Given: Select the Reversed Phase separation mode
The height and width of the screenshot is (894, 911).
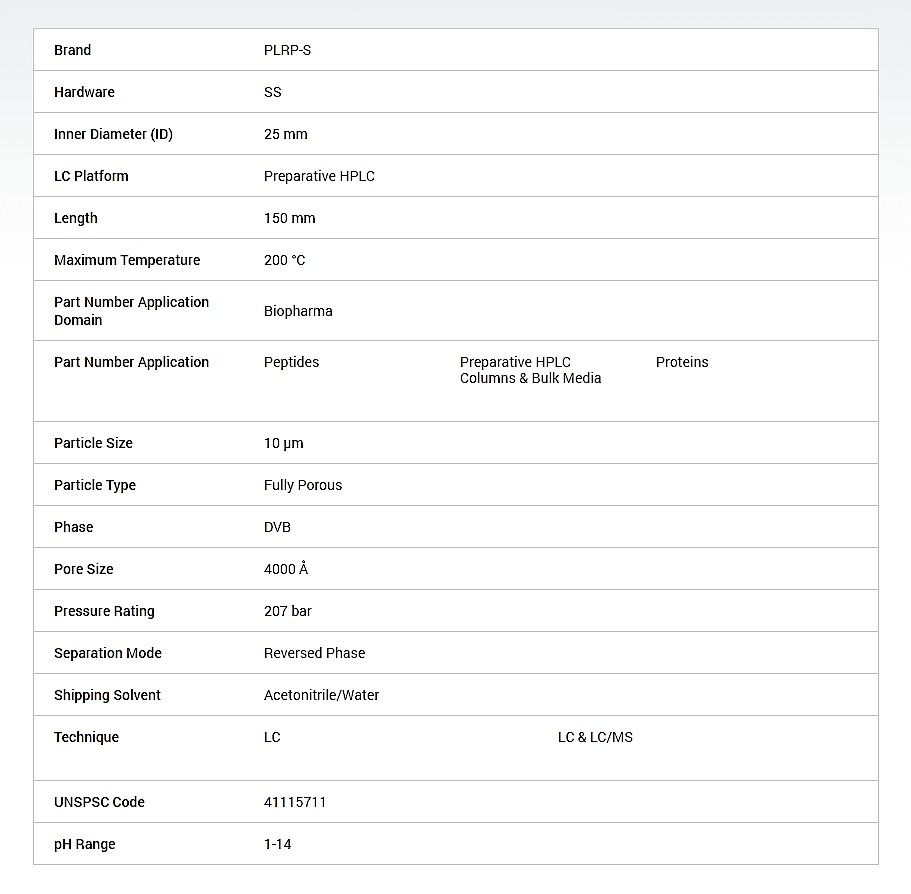Looking at the screenshot, I should tap(314, 653).
